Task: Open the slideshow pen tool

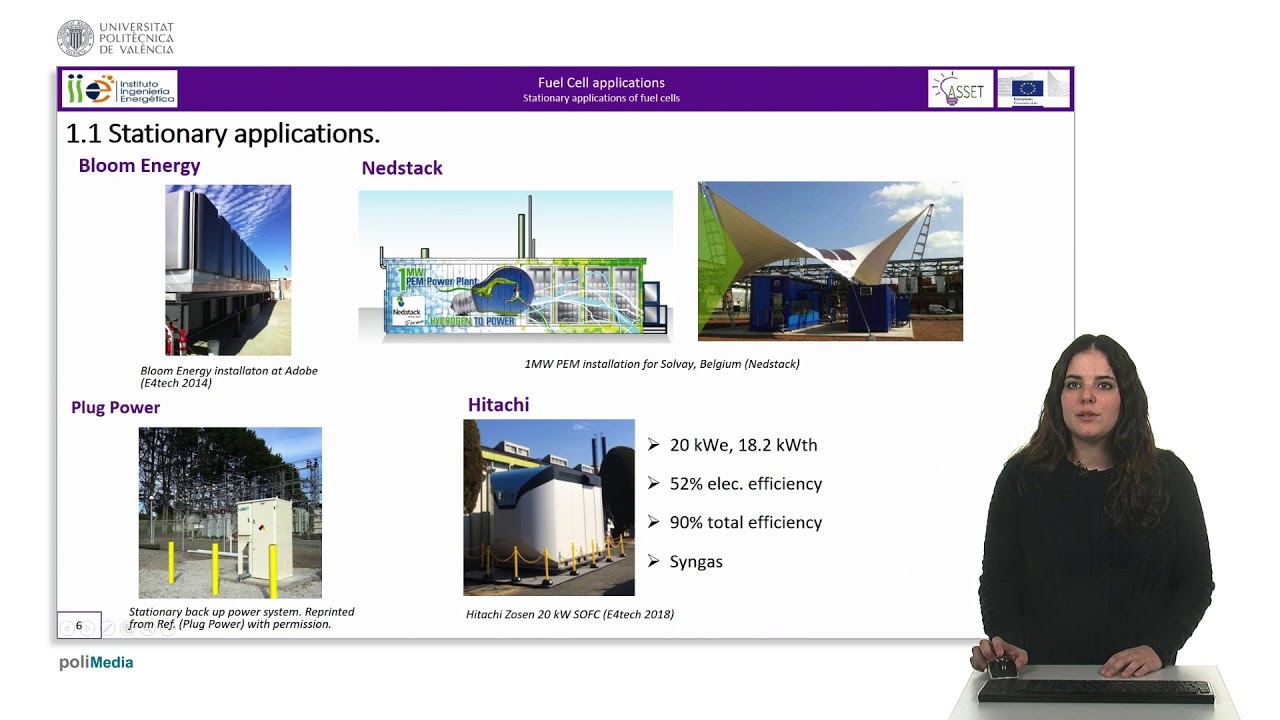Action: [108, 628]
